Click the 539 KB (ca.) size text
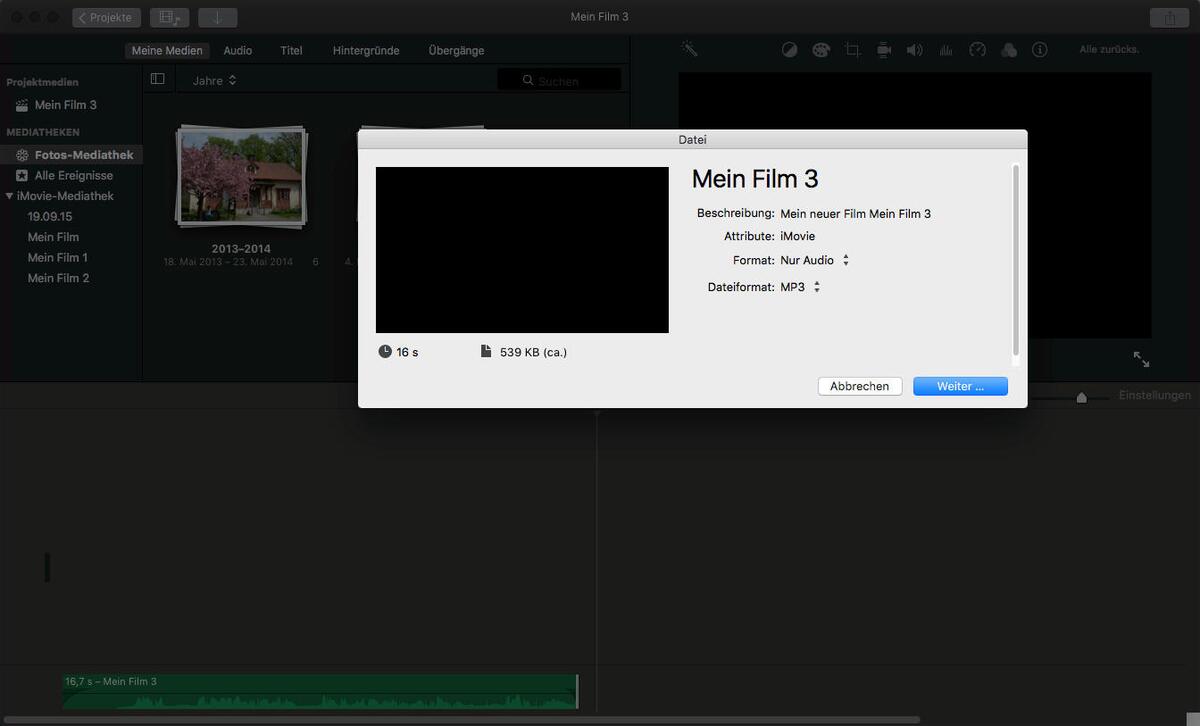 click(533, 352)
